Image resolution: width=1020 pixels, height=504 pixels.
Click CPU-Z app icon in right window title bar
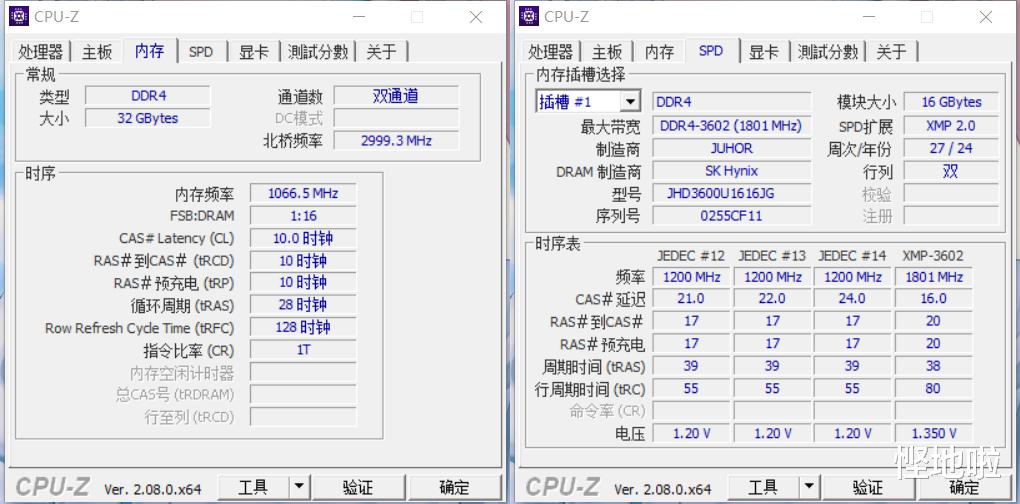coord(529,16)
